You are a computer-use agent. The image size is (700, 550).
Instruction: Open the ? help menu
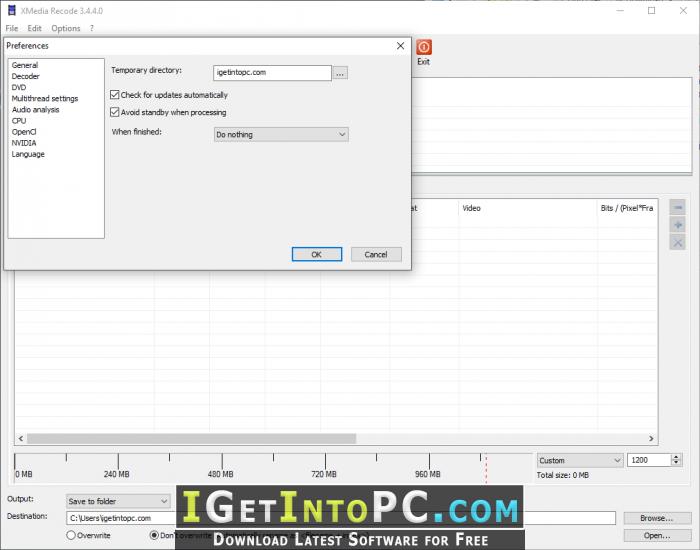point(92,28)
